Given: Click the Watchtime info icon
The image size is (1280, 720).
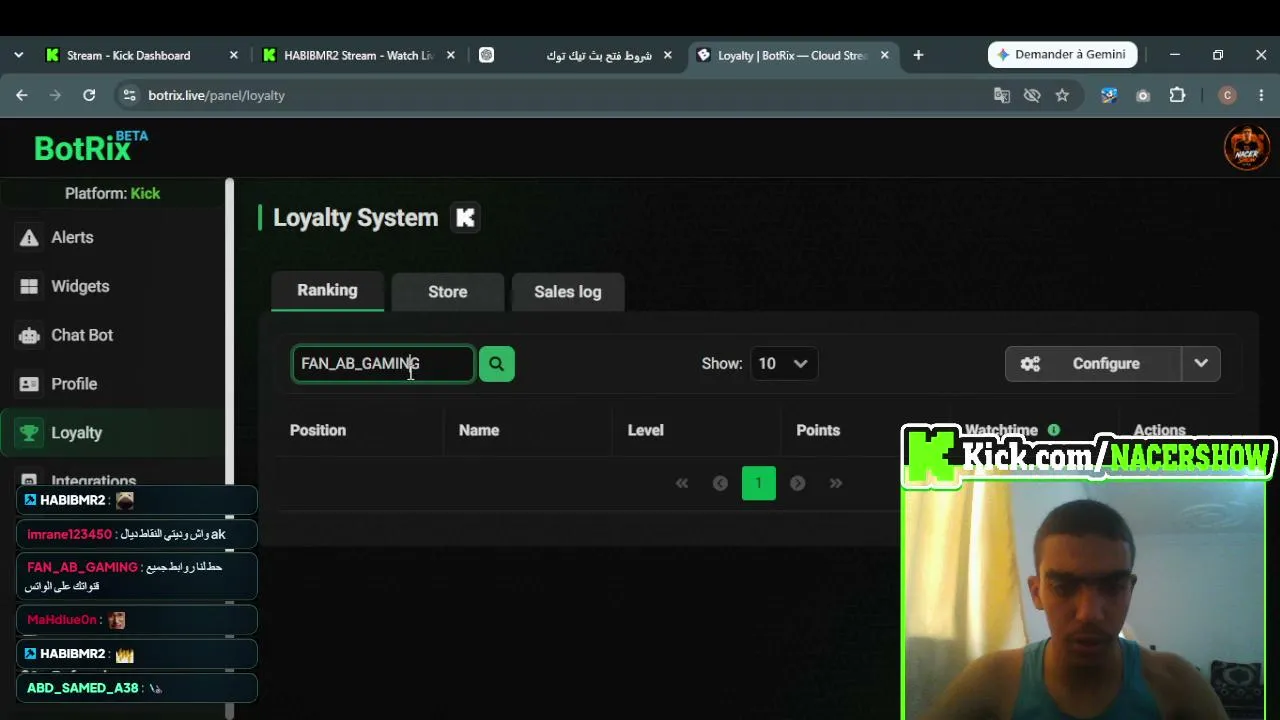Looking at the screenshot, I should (x=1054, y=430).
